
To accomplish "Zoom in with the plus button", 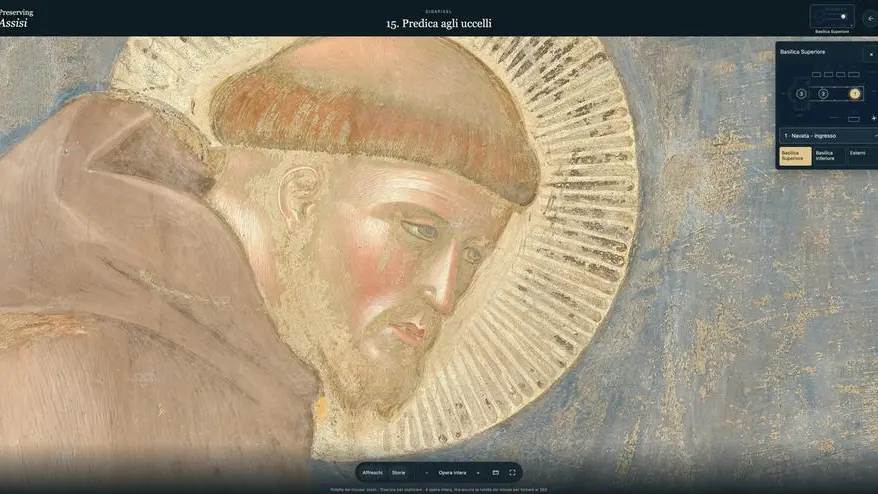I will (478, 473).
